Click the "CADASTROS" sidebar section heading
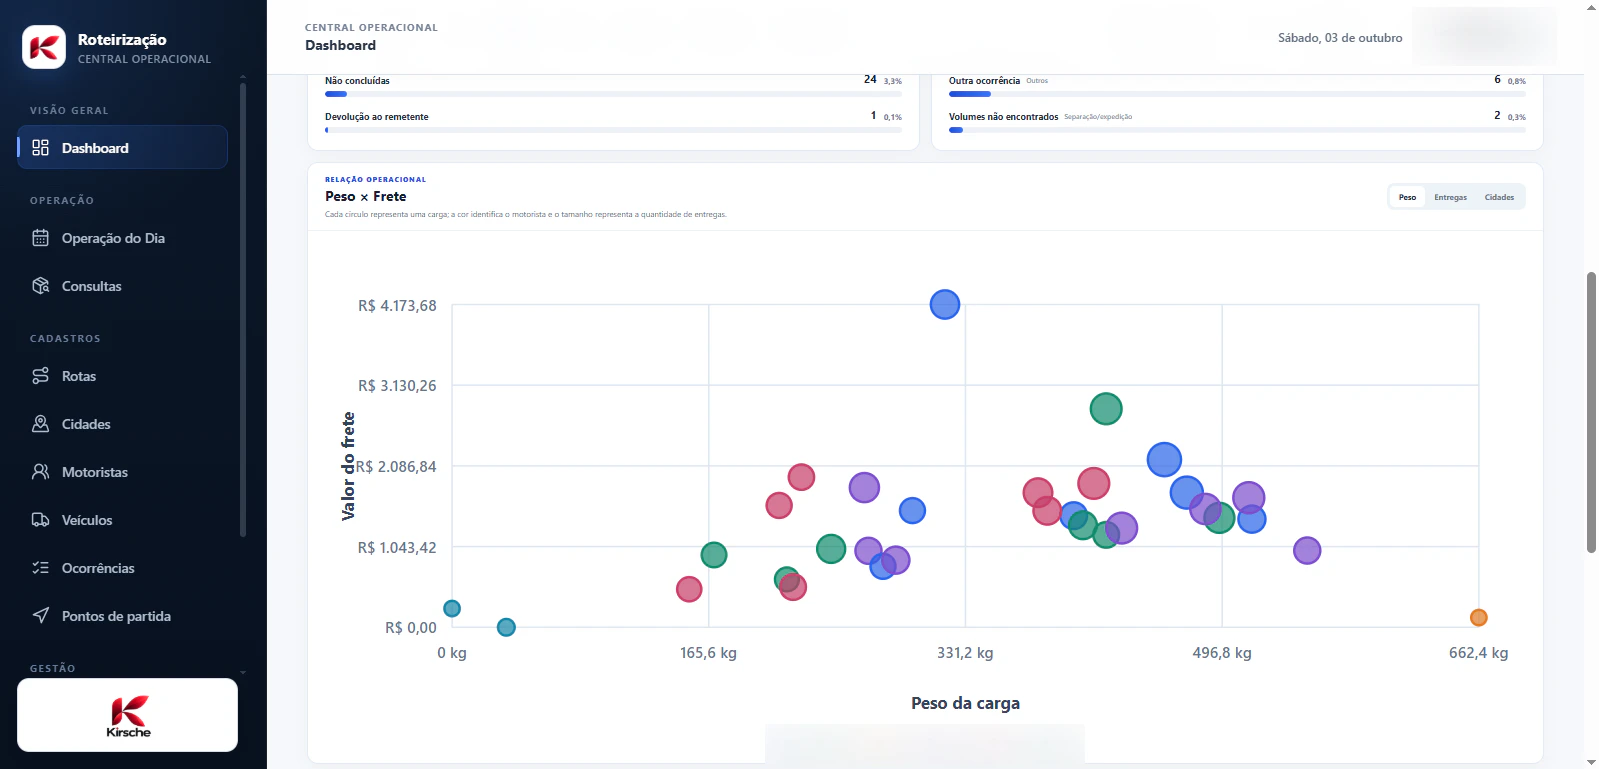The image size is (1599, 769). 65,339
